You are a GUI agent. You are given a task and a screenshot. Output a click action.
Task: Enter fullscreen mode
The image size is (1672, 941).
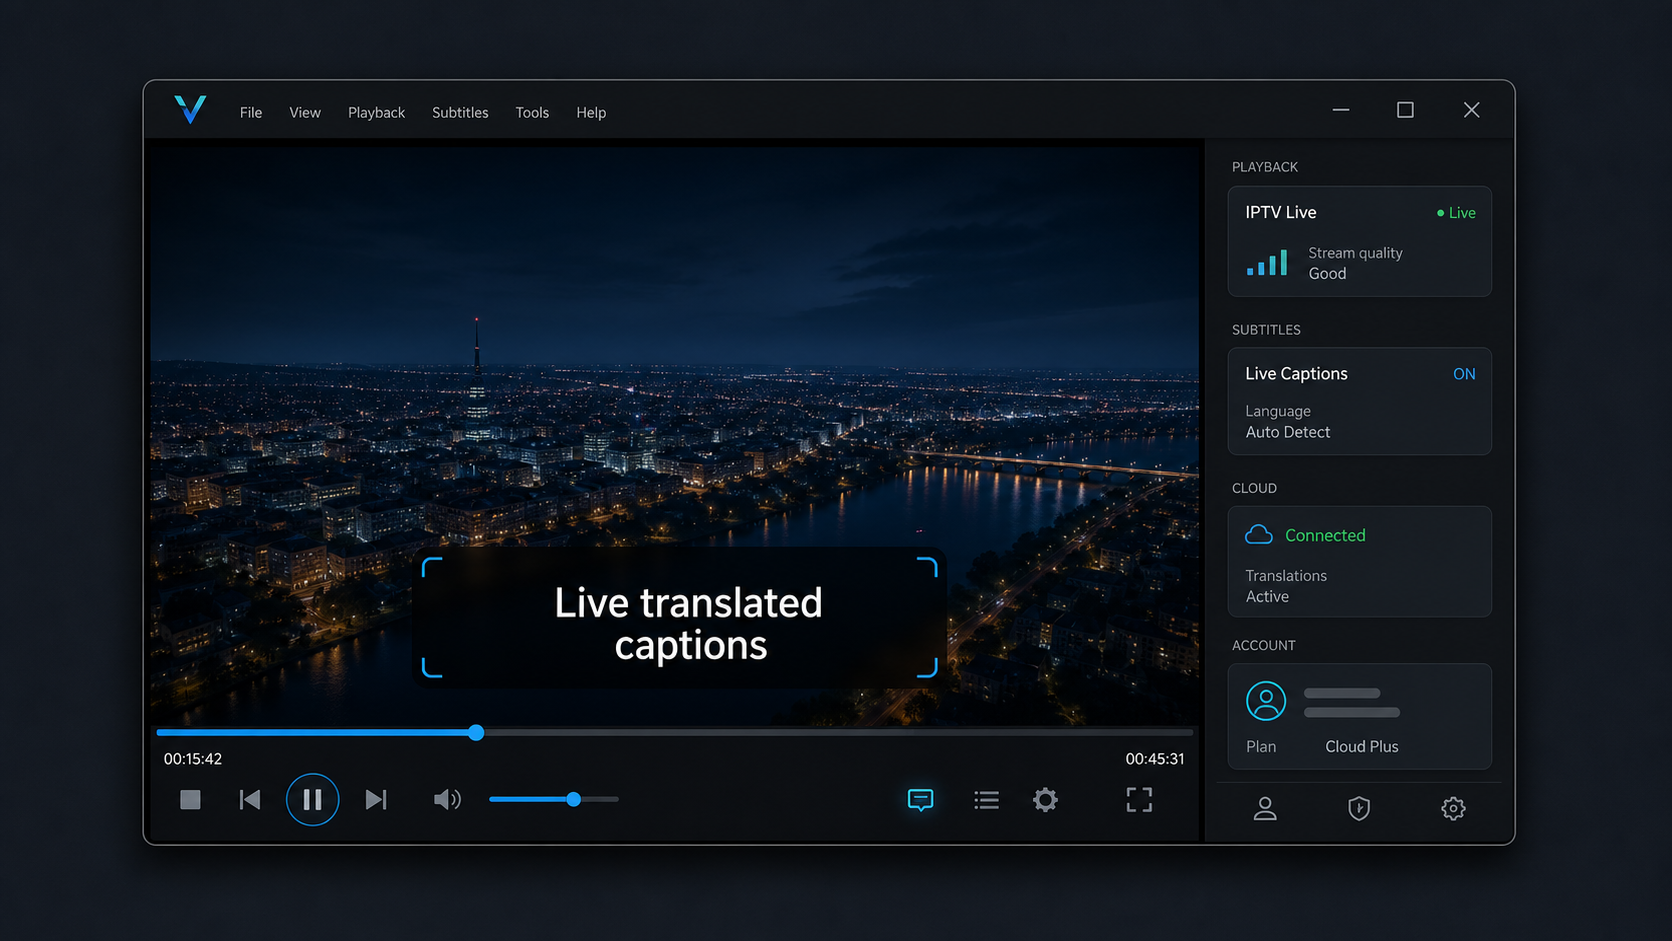coord(1139,800)
